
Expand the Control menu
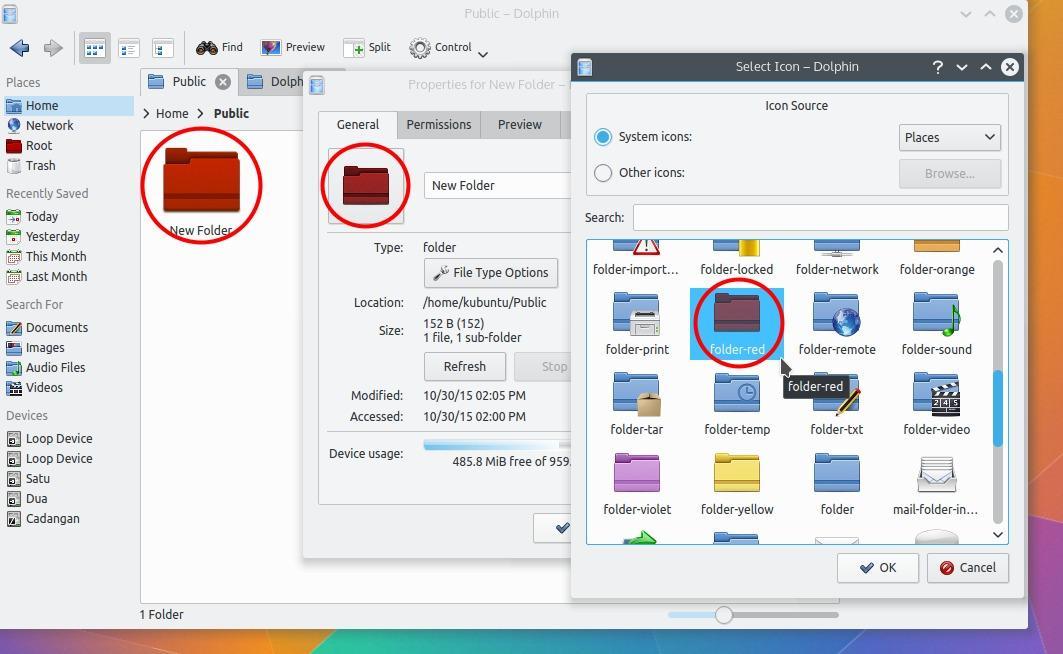coord(441,47)
